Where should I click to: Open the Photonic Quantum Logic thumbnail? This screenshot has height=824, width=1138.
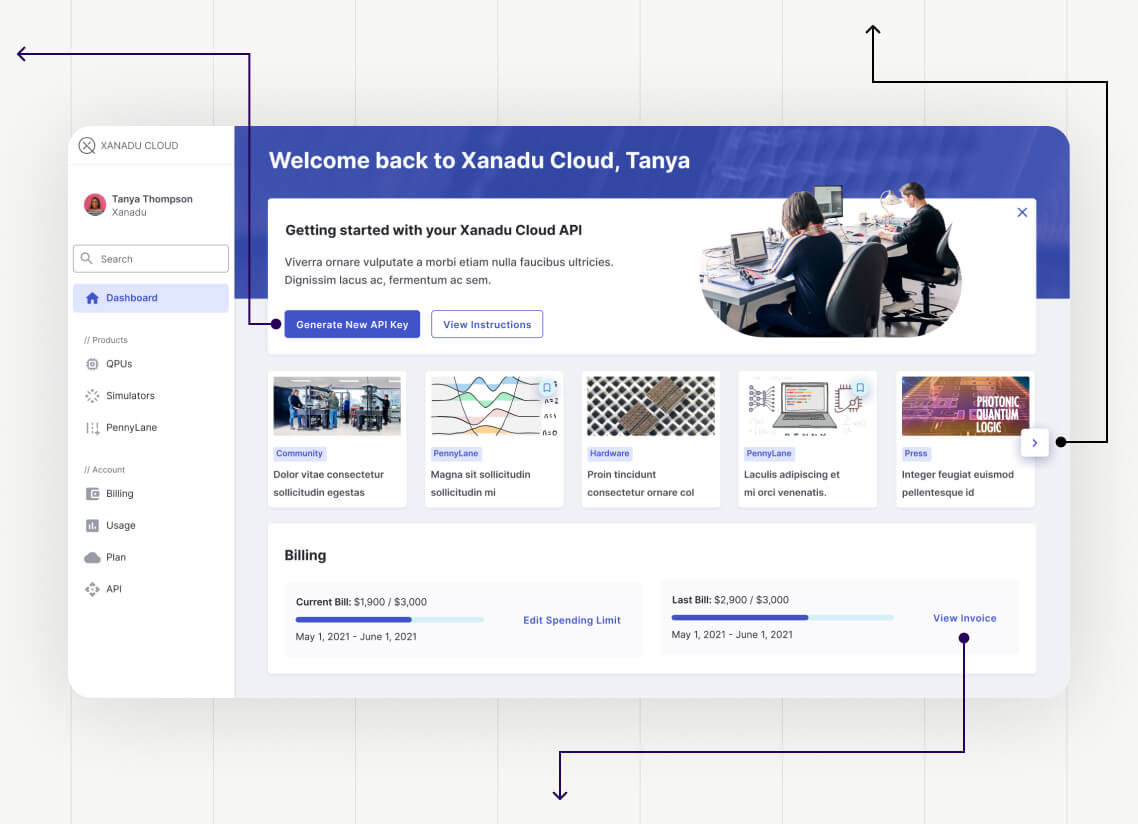point(965,406)
